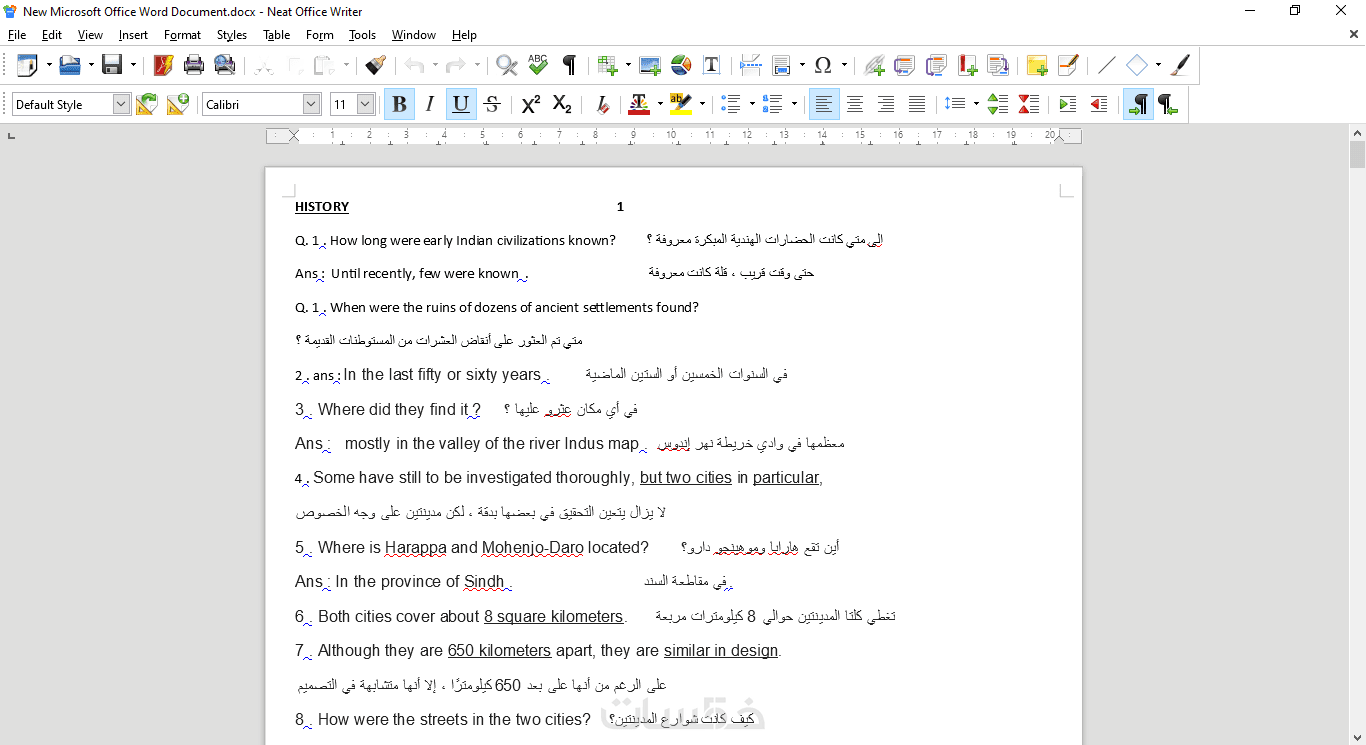Save the document with the floppy icon
1366x745 pixels.
[112, 66]
